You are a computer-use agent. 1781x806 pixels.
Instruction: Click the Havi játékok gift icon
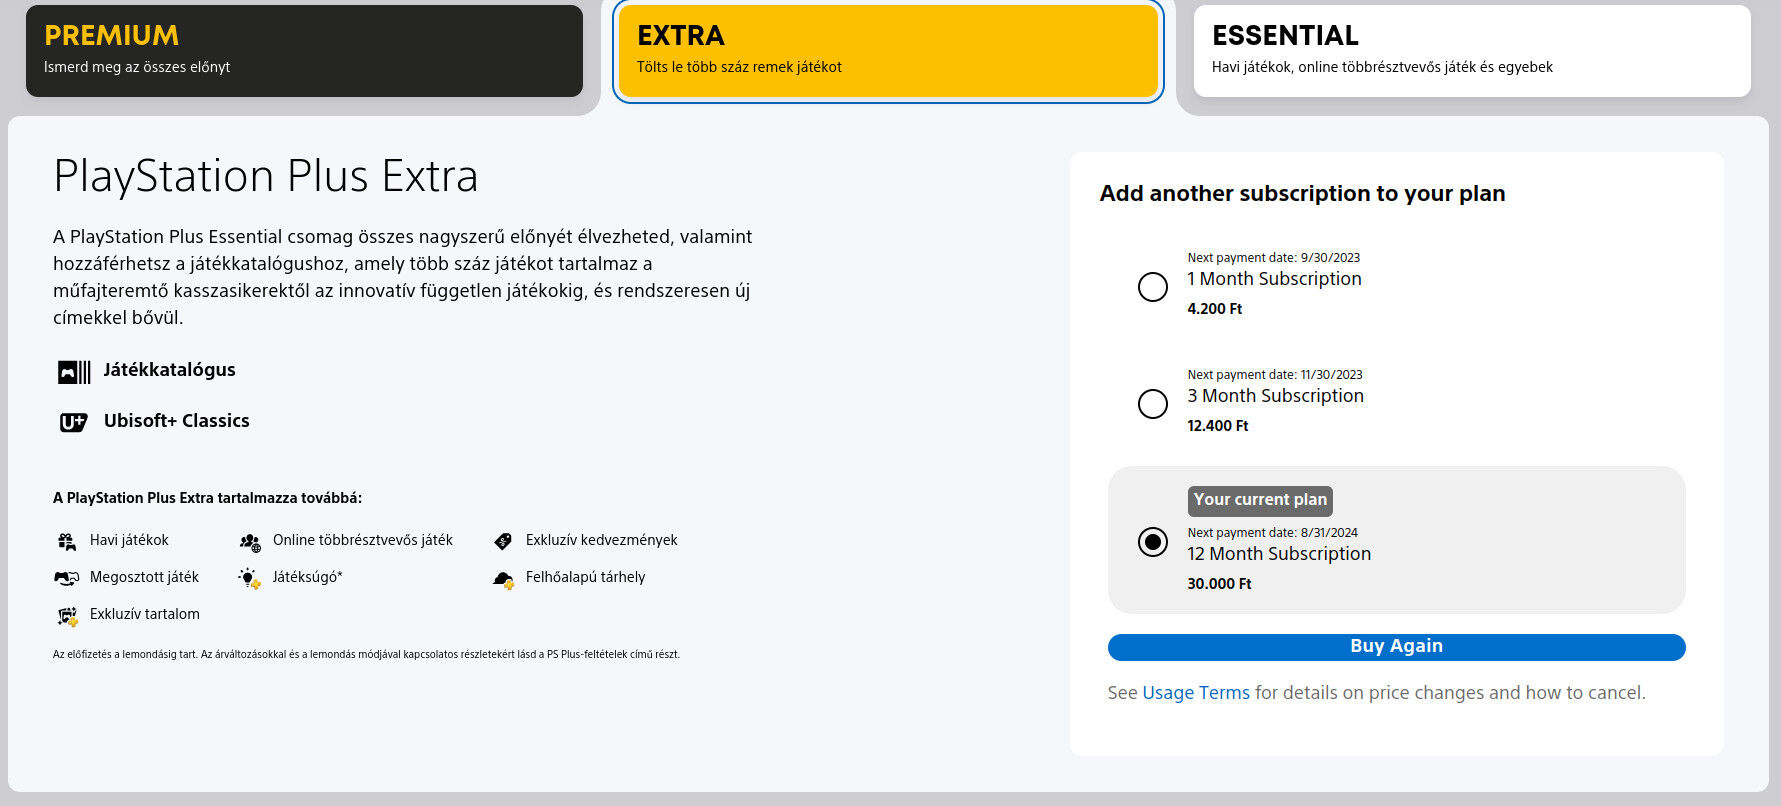(67, 541)
